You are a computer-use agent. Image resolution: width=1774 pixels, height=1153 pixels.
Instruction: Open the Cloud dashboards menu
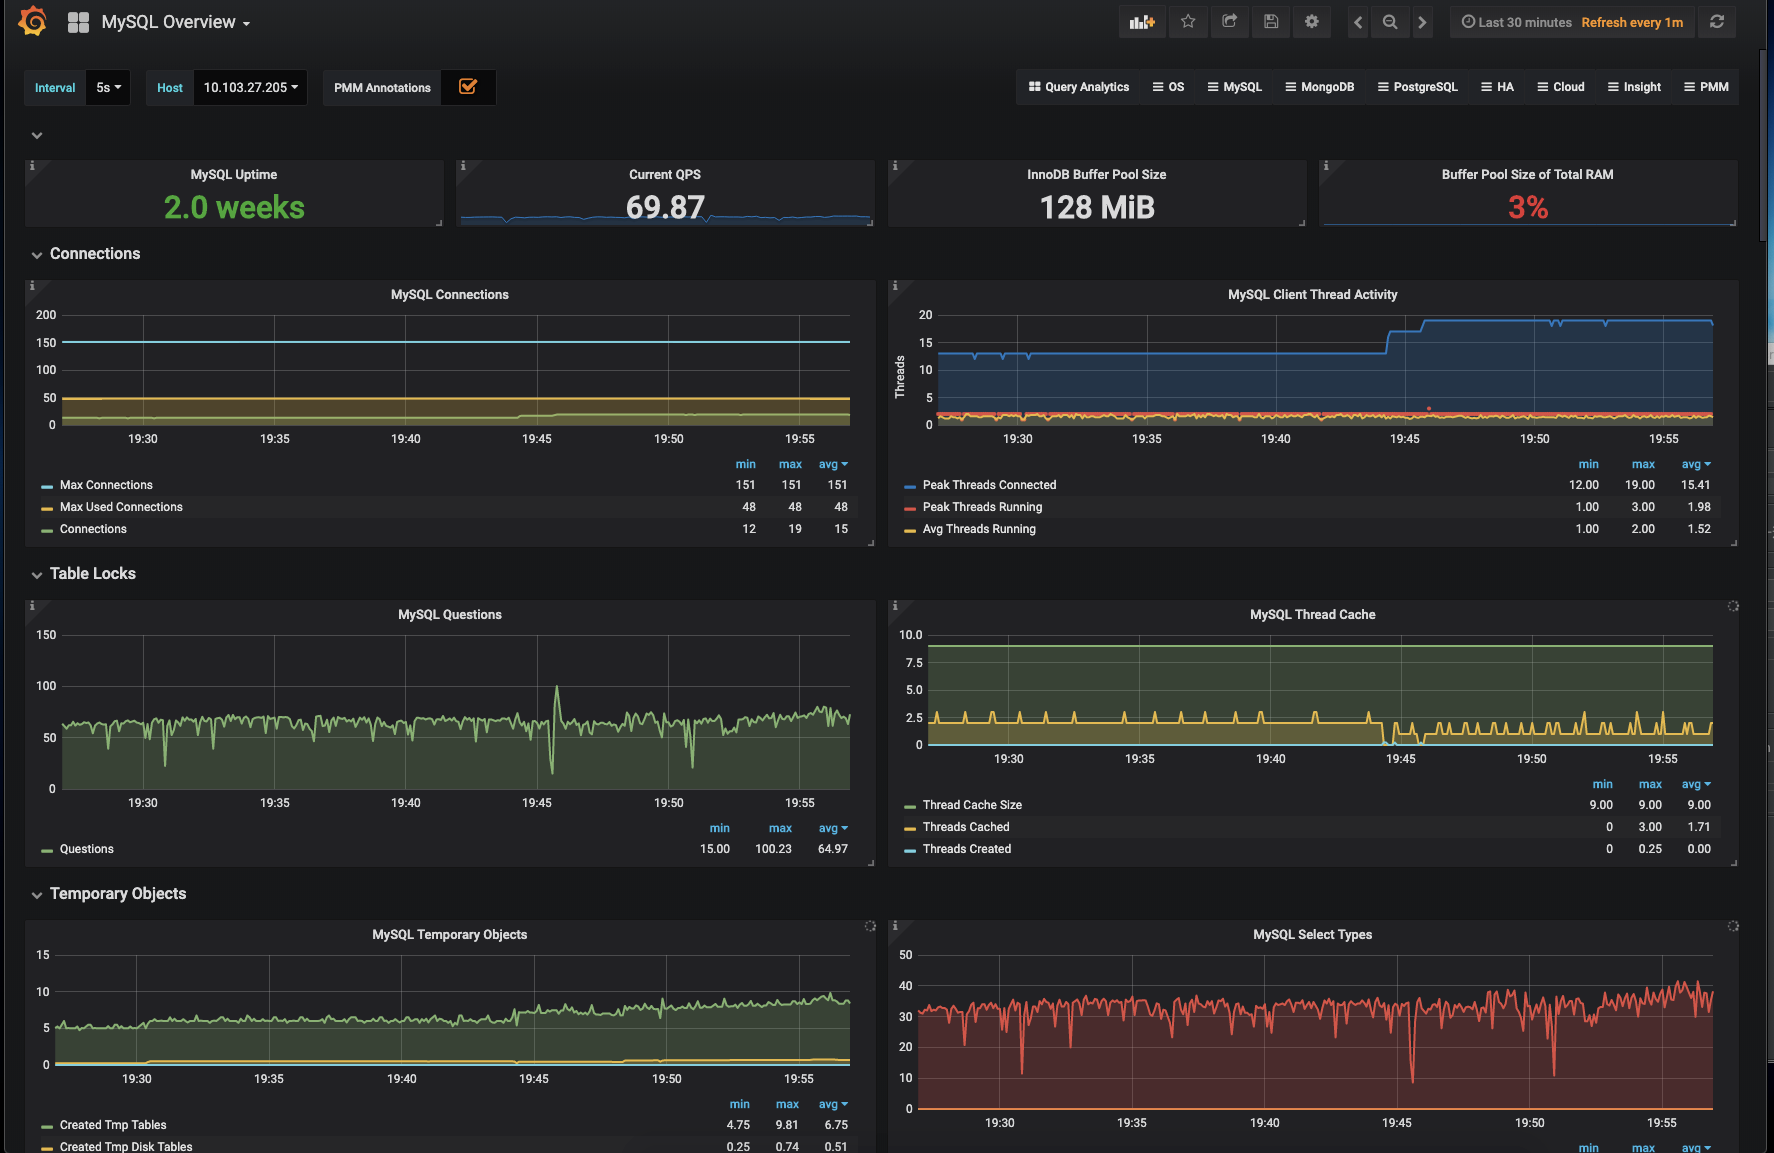click(1560, 87)
